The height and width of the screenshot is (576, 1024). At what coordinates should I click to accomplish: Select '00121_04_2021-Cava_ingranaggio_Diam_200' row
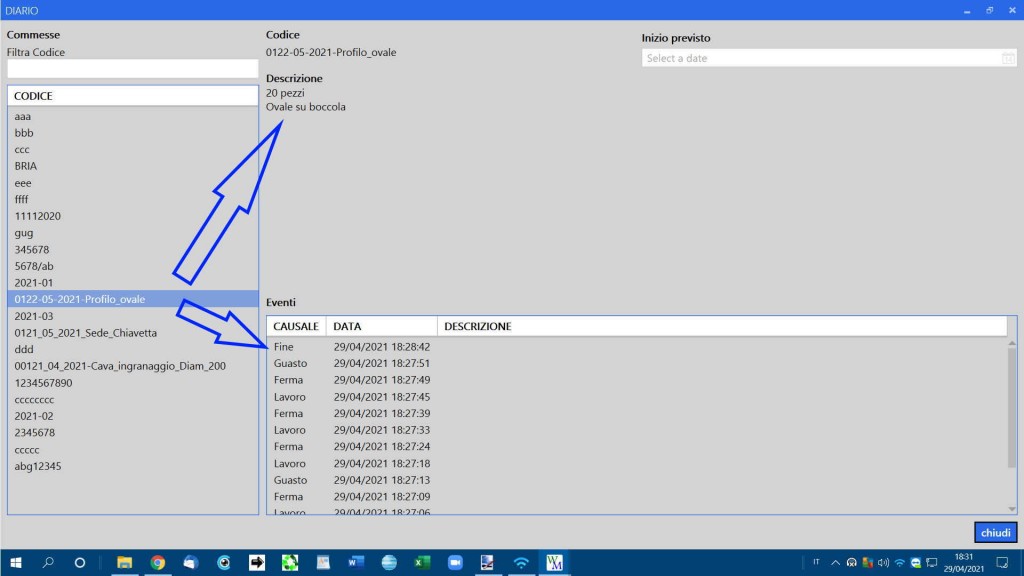[x=133, y=366]
